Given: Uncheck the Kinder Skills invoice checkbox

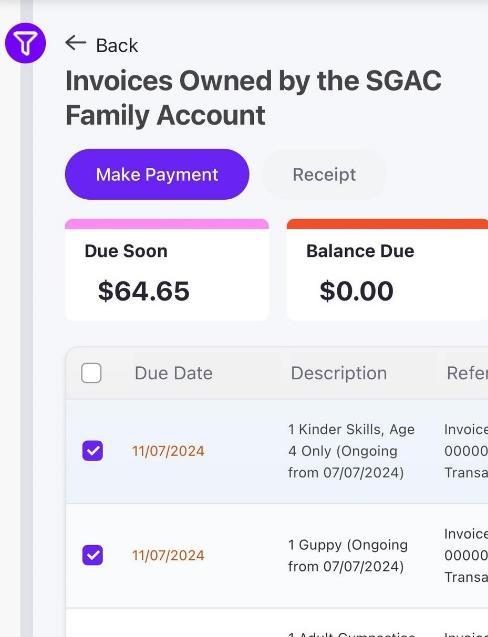Looking at the screenshot, I should click(93, 451).
